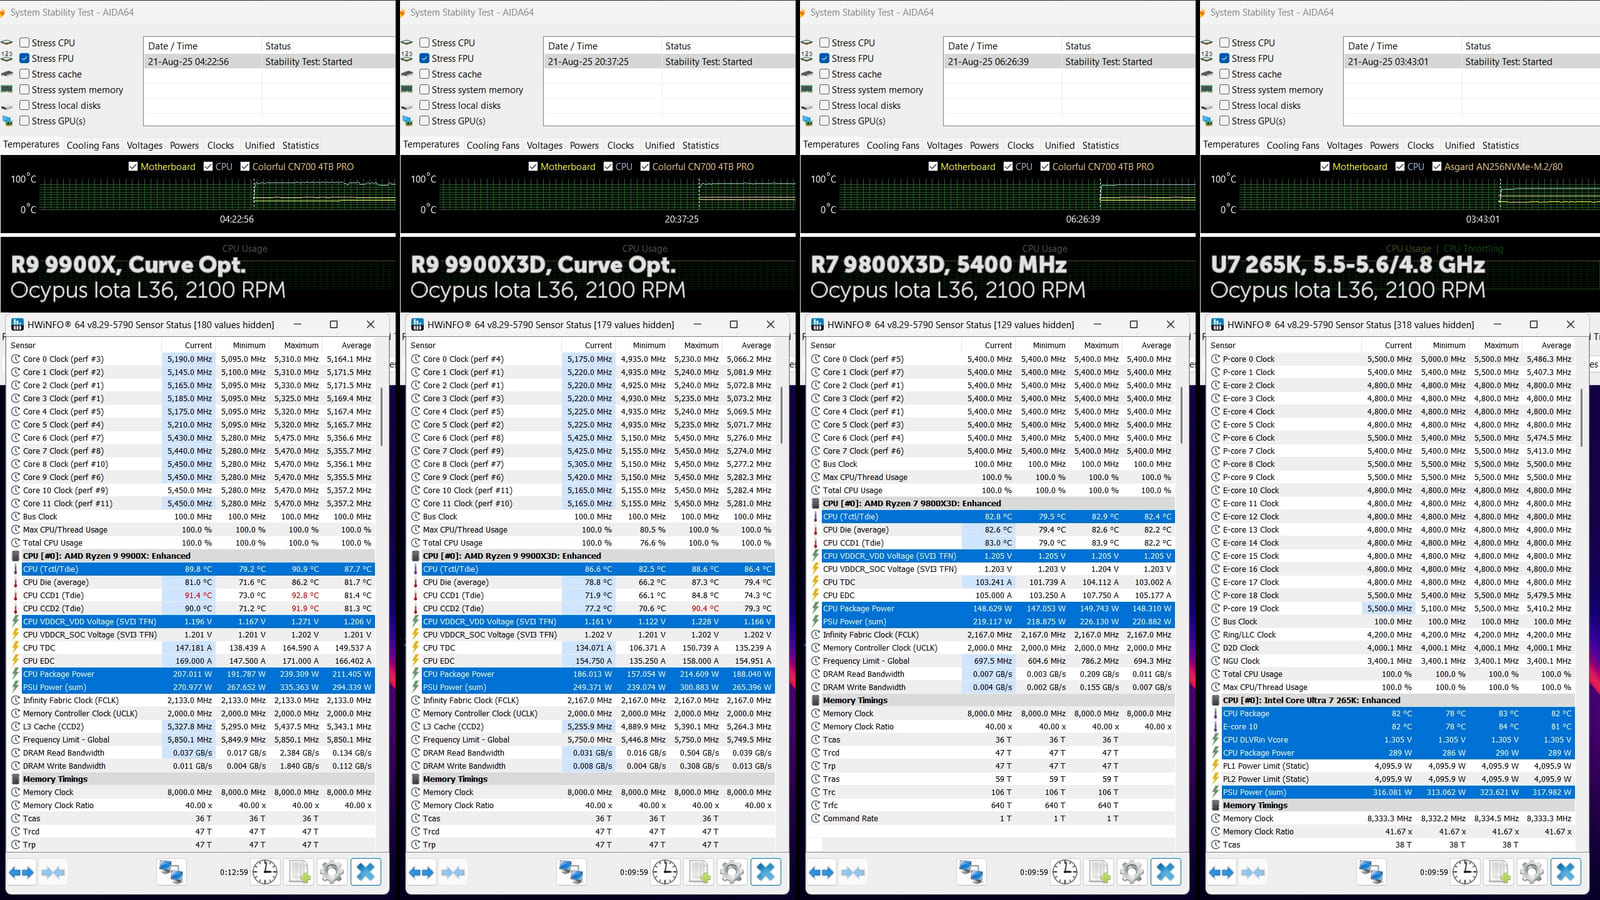This screenshot has width=1600, height=900.
Task: Click expand-columns arrows in R9 9900X HWiNFO window
Action: [21, 872]
